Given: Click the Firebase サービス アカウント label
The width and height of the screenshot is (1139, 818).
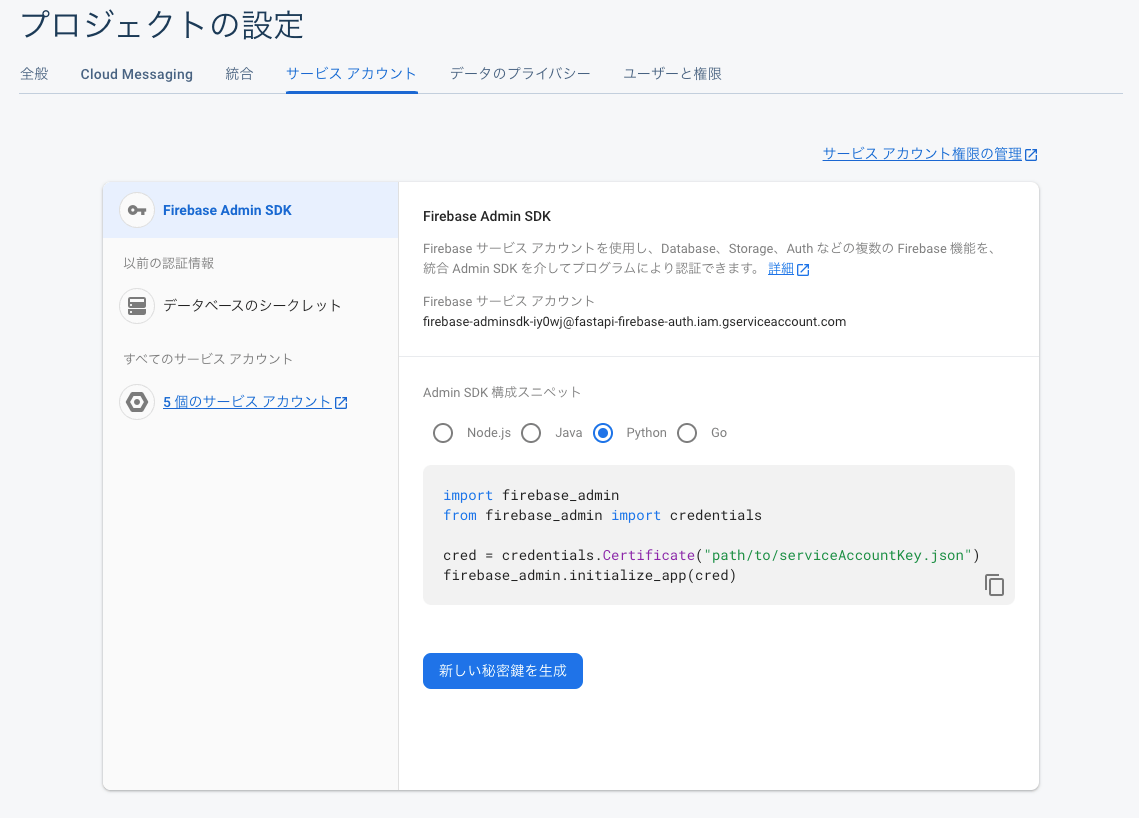Looking at the screenshot, I should (x=508, y=301).
